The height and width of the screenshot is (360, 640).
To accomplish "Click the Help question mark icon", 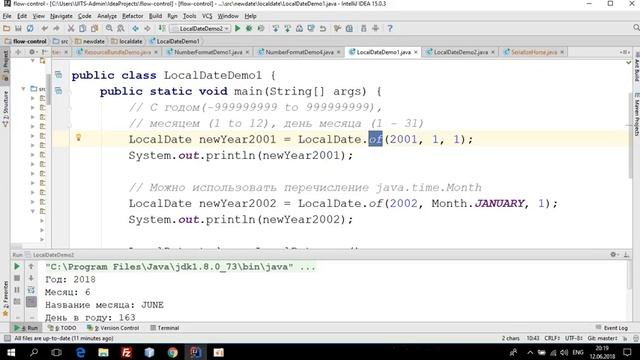I will click(390, 29).
